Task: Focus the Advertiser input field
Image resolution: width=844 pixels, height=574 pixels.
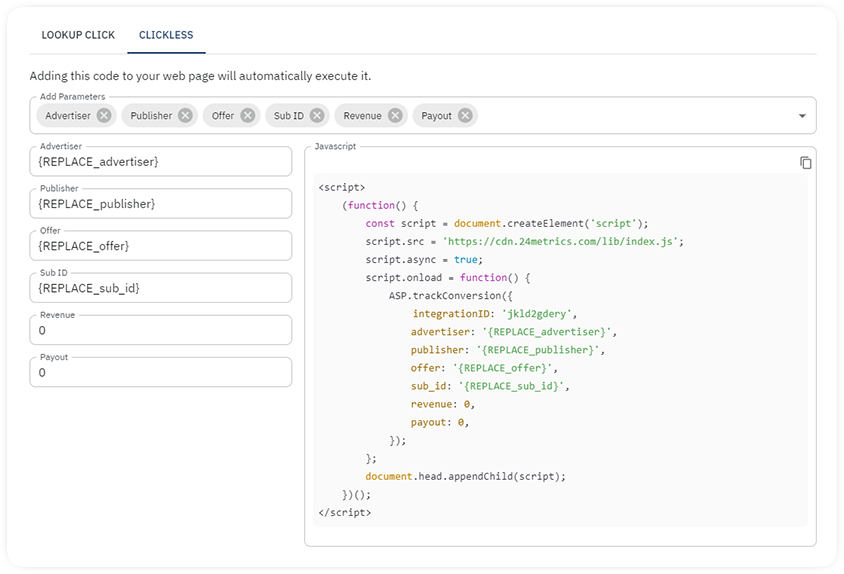Action: pyautogui.click(x=160, y=162)
